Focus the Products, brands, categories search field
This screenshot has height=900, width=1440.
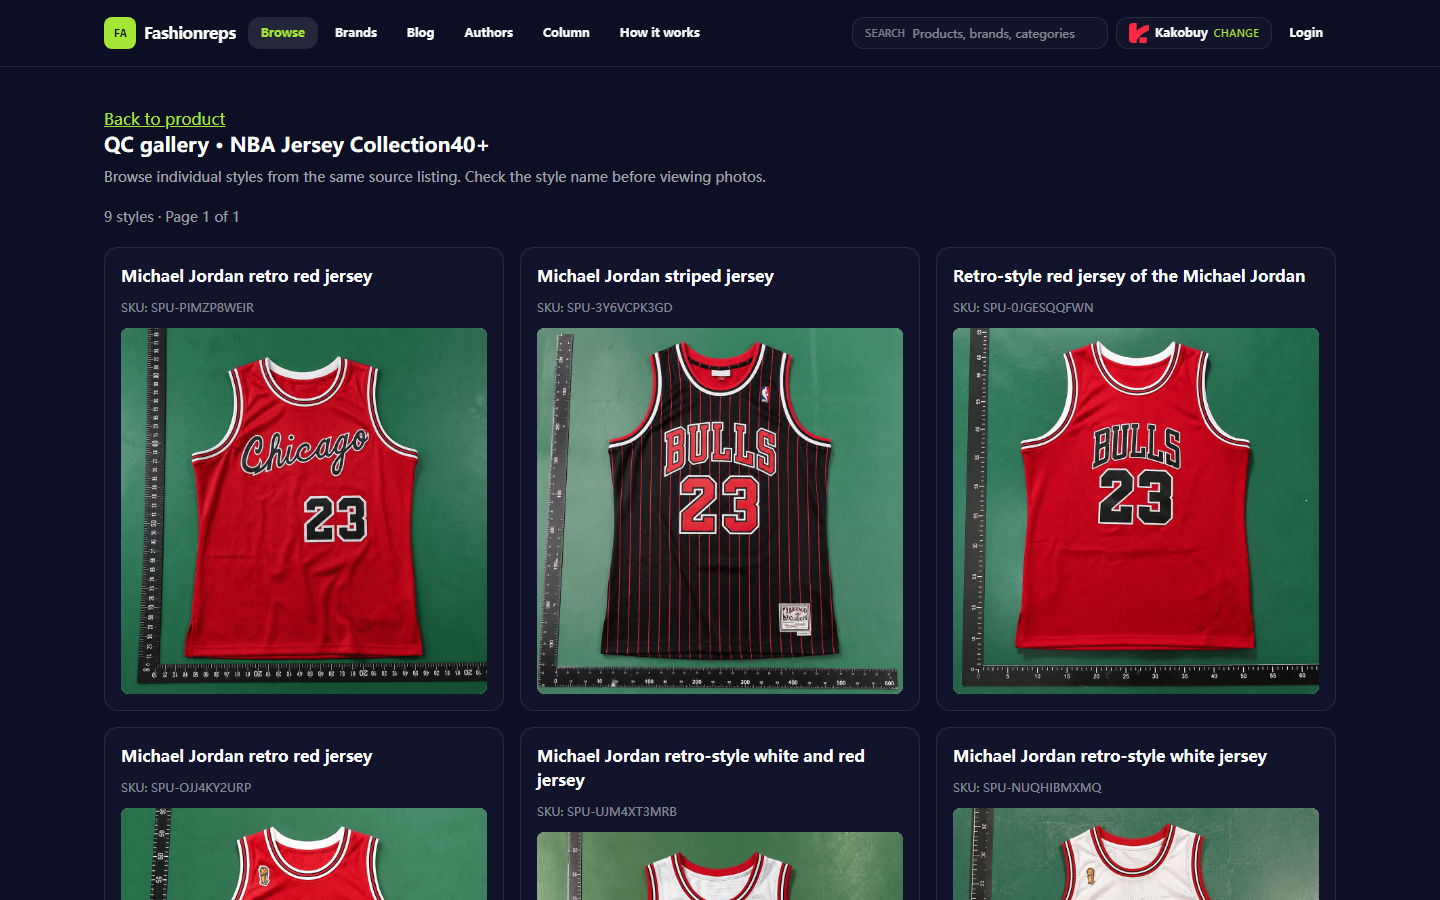(x=980, y=33)
